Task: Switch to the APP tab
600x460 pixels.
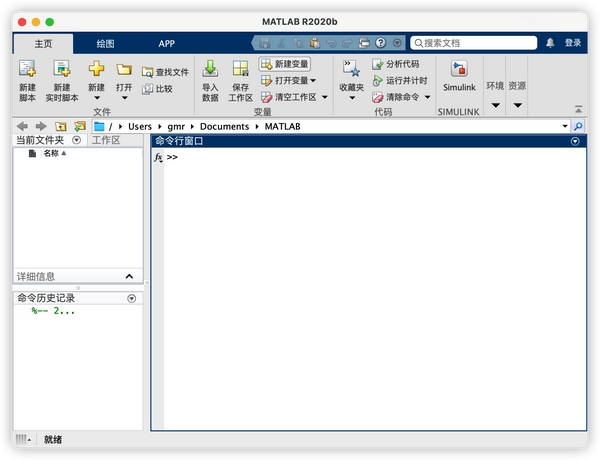Action: click(x=166, y=44)
